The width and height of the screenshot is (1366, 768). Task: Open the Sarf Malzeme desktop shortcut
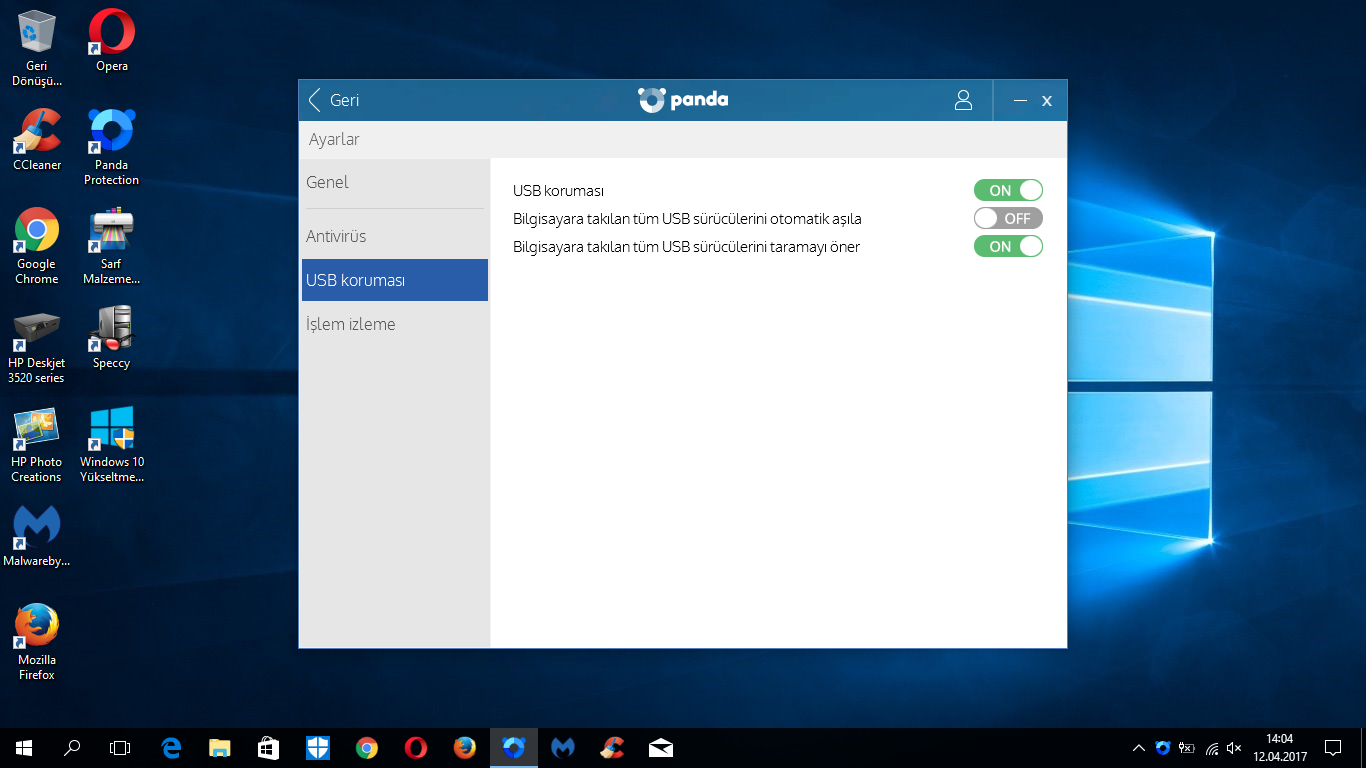pos(112,246)
